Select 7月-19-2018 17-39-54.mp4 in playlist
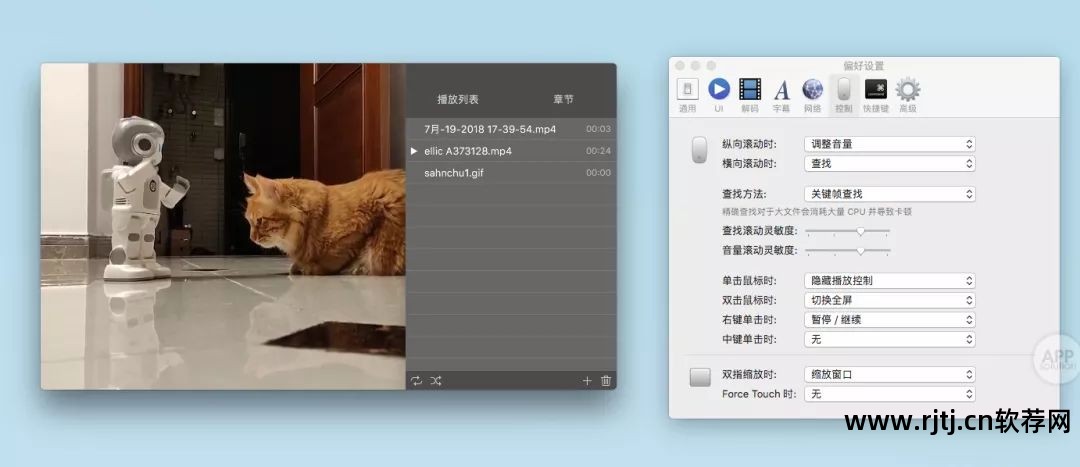This screenshot has height=467, width=1080. (x=511, y=129)
